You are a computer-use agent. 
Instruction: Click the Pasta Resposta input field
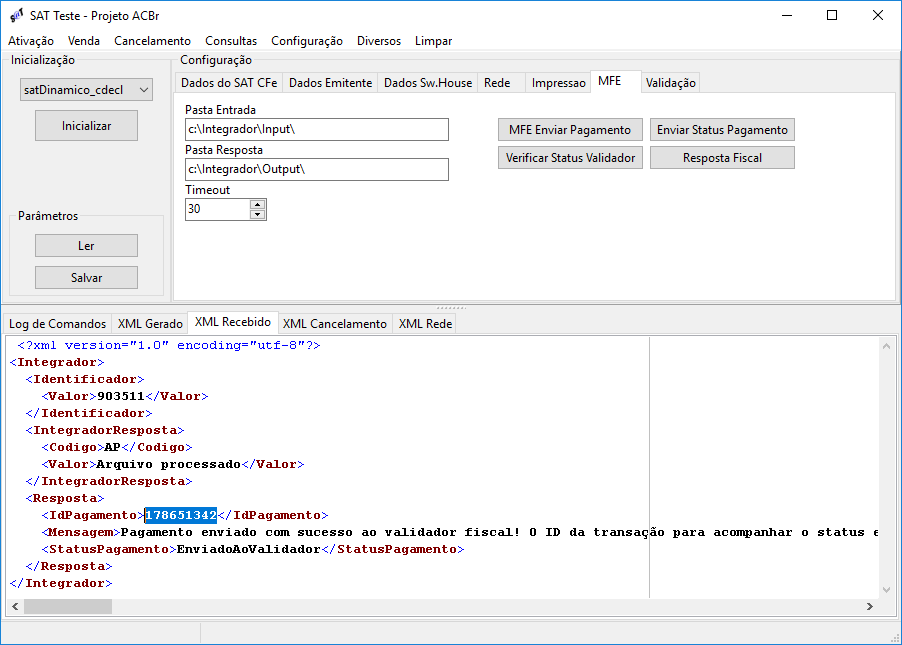pyautogui.click(x=317, y=169)
